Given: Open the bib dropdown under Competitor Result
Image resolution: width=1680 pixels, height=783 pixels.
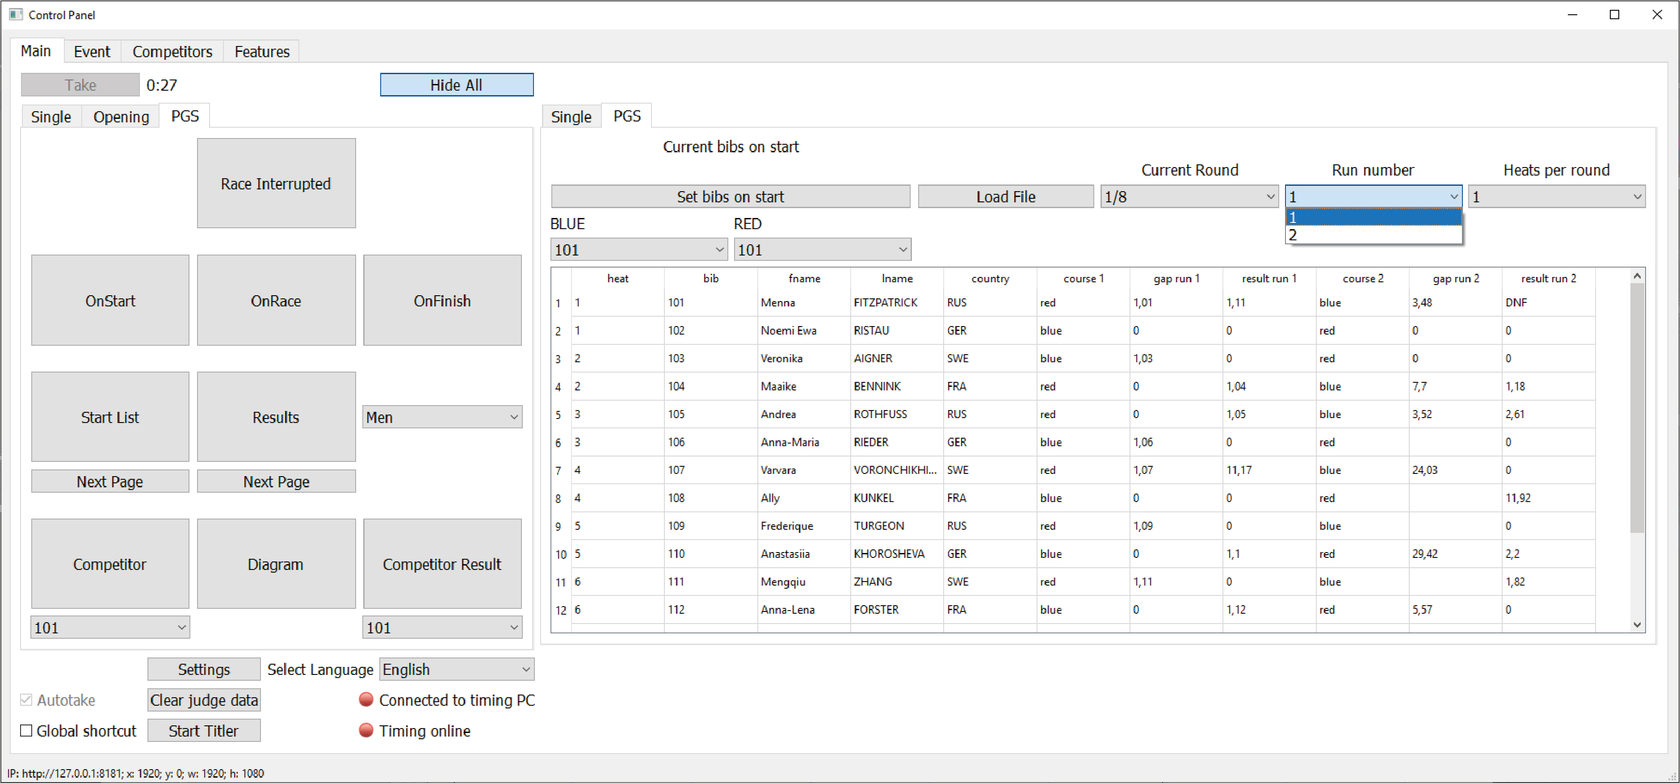Looking at the screenshot, I should 442,628.
